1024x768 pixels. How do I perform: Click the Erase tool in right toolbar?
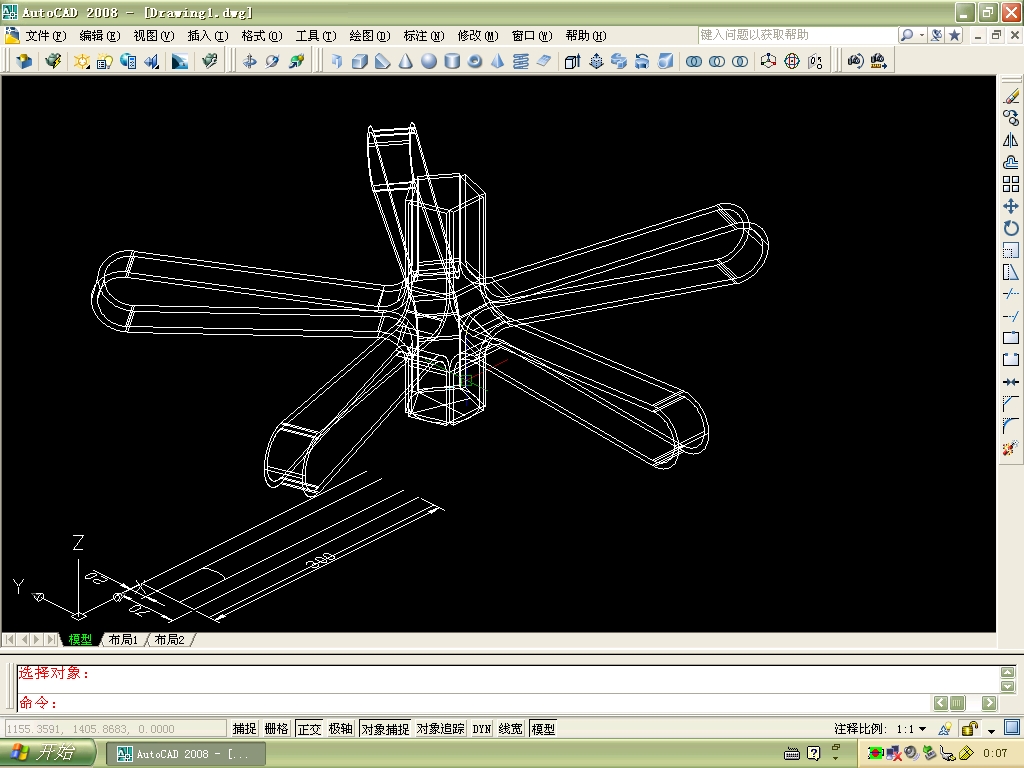point(1011,96)
